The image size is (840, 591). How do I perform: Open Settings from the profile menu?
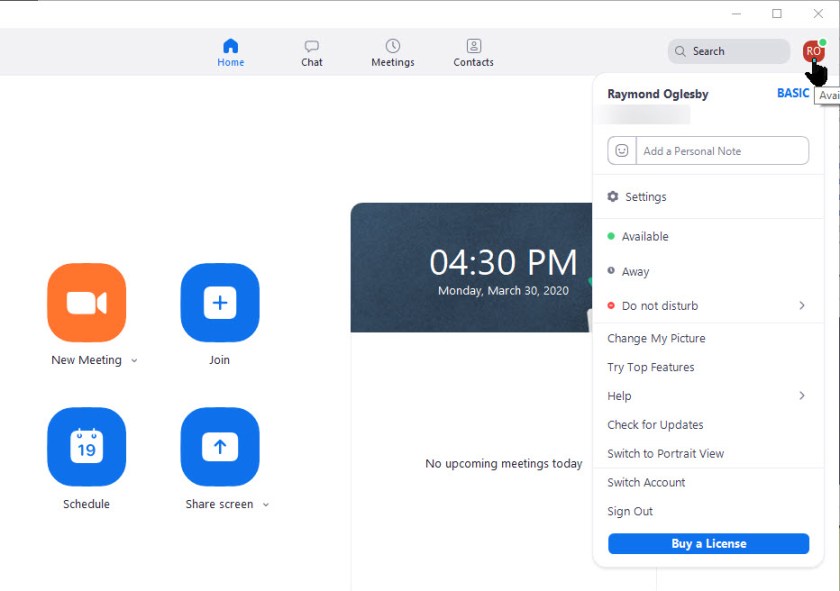click(x=645, y=197)
